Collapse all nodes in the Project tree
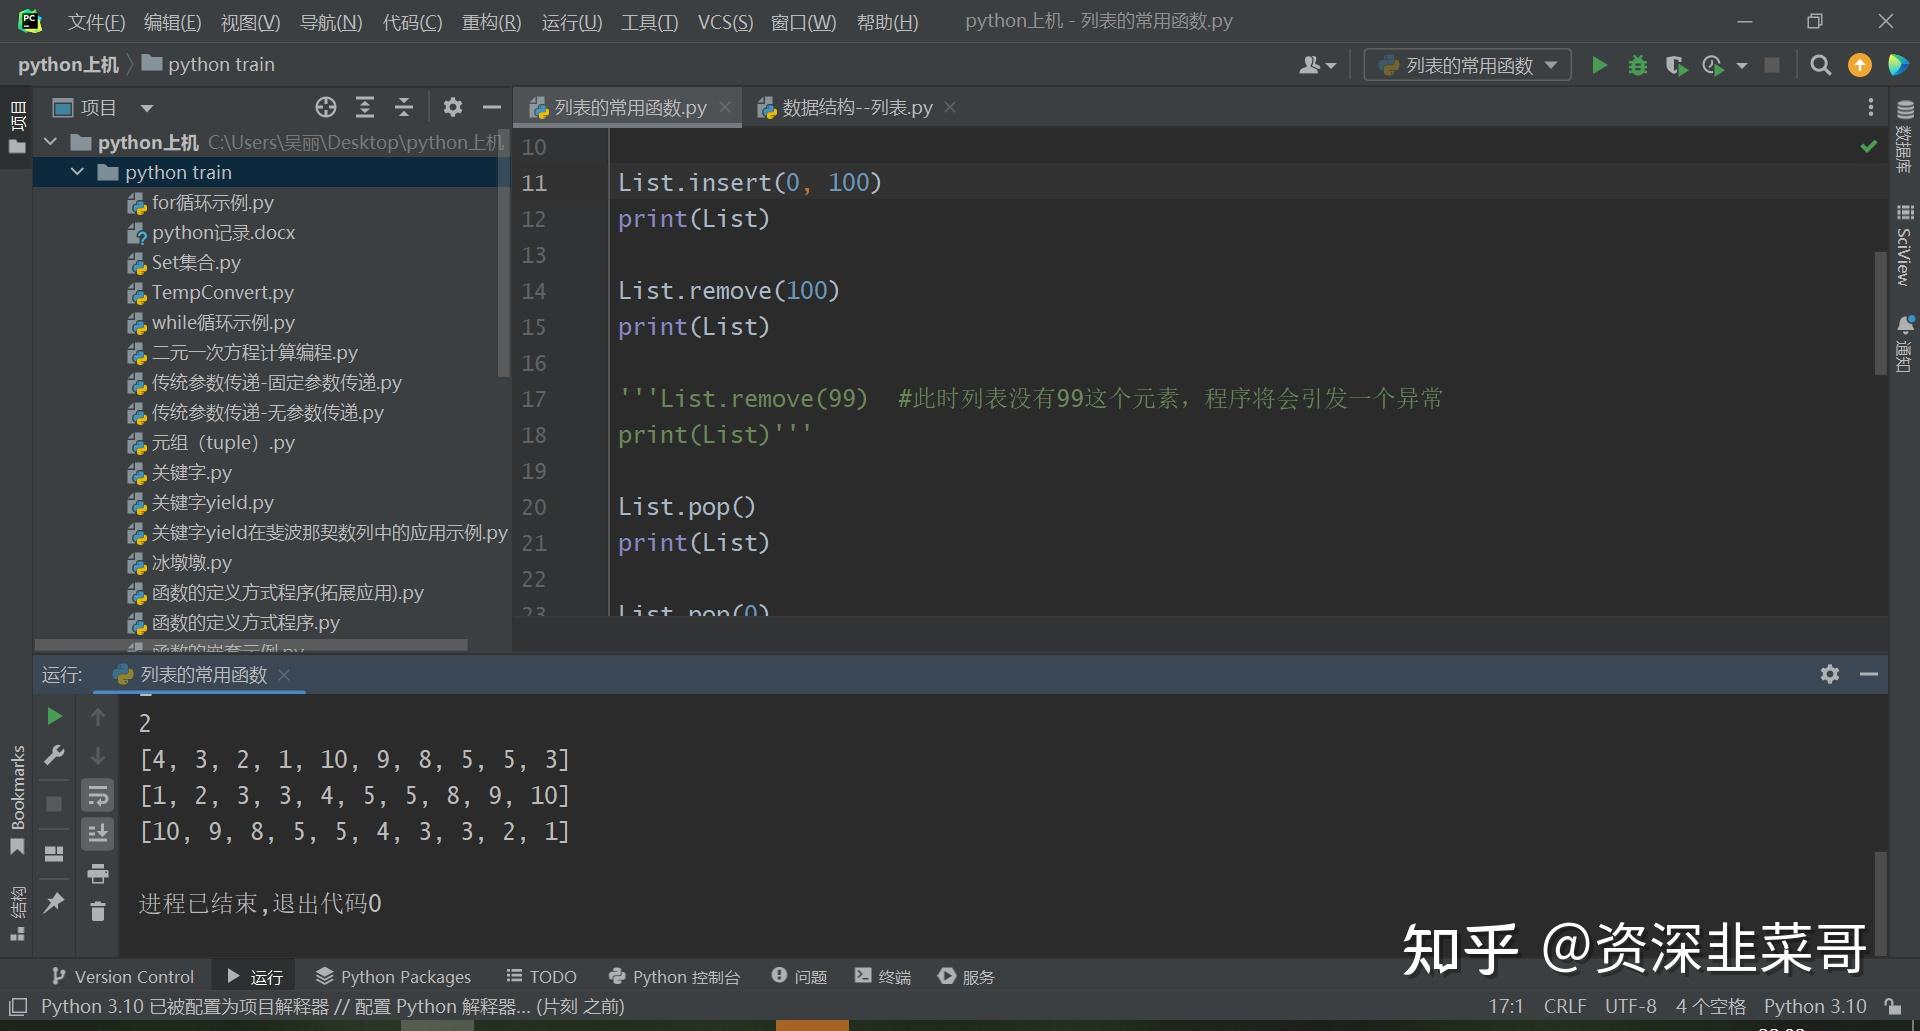The image size is (1920, 1031). point(403,107)
